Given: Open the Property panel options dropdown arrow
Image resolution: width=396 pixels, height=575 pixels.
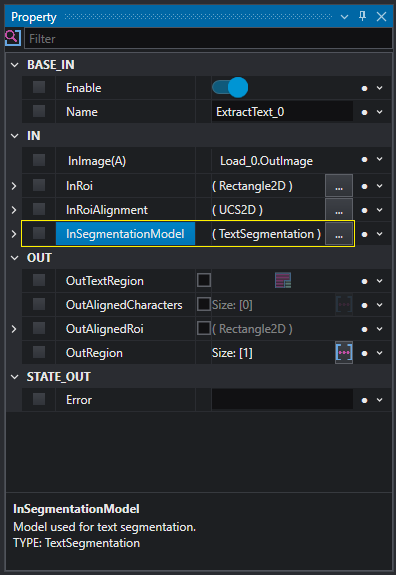Looking at the screenshot, I should tap(344, 17).
